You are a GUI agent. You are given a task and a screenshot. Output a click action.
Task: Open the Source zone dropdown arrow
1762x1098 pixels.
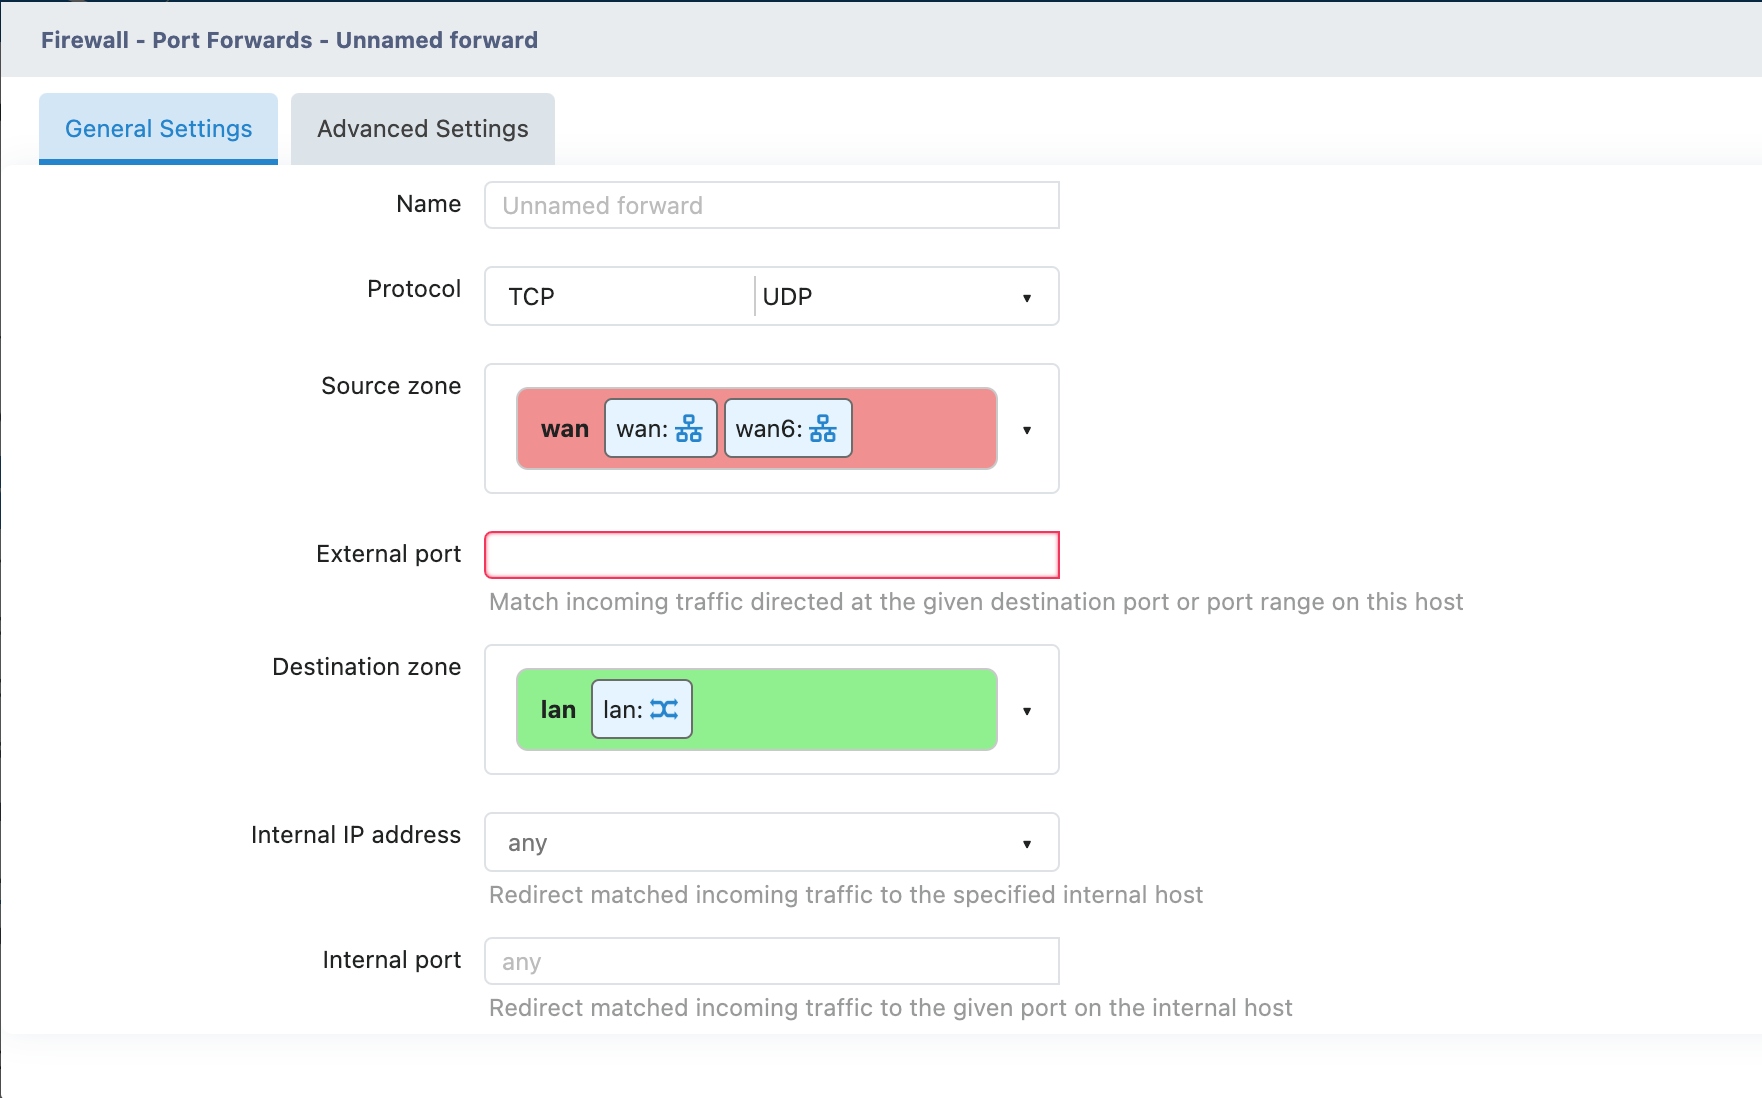1026,430
